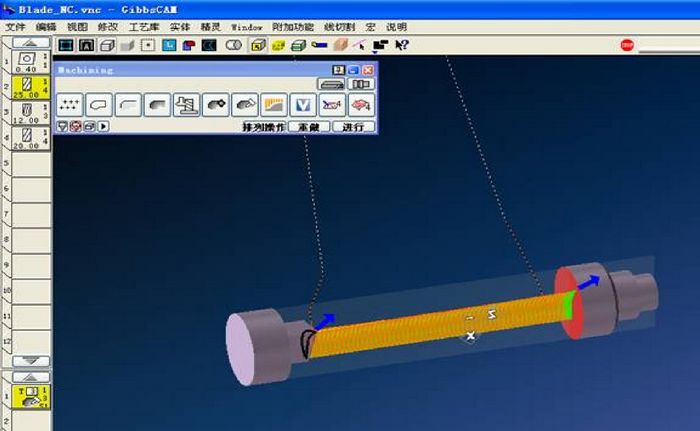Click the dark crescent toolbar icon
Screen dimensions: 700x431
209,45
